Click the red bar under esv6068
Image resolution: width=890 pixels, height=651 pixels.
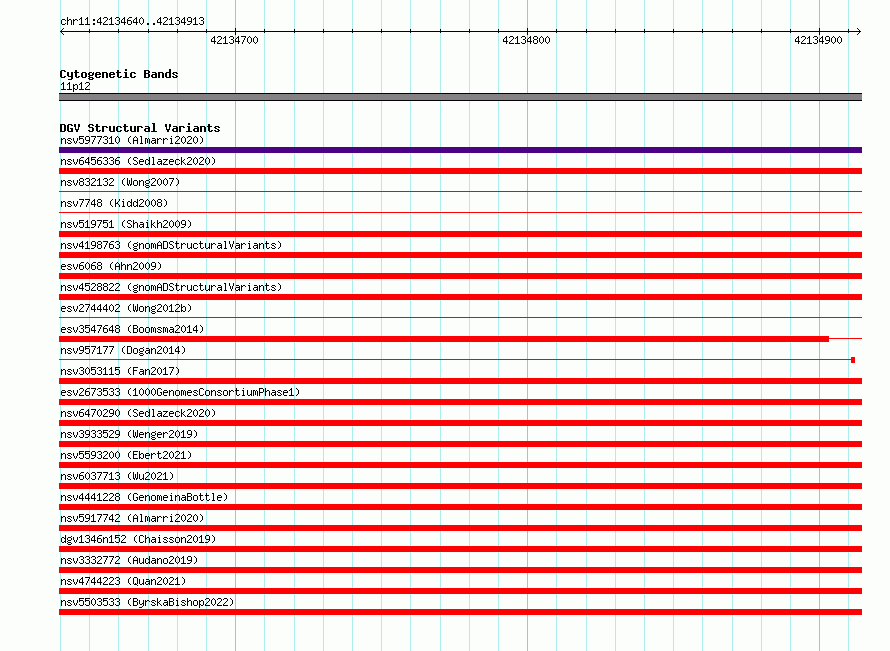tap(460, 276)
